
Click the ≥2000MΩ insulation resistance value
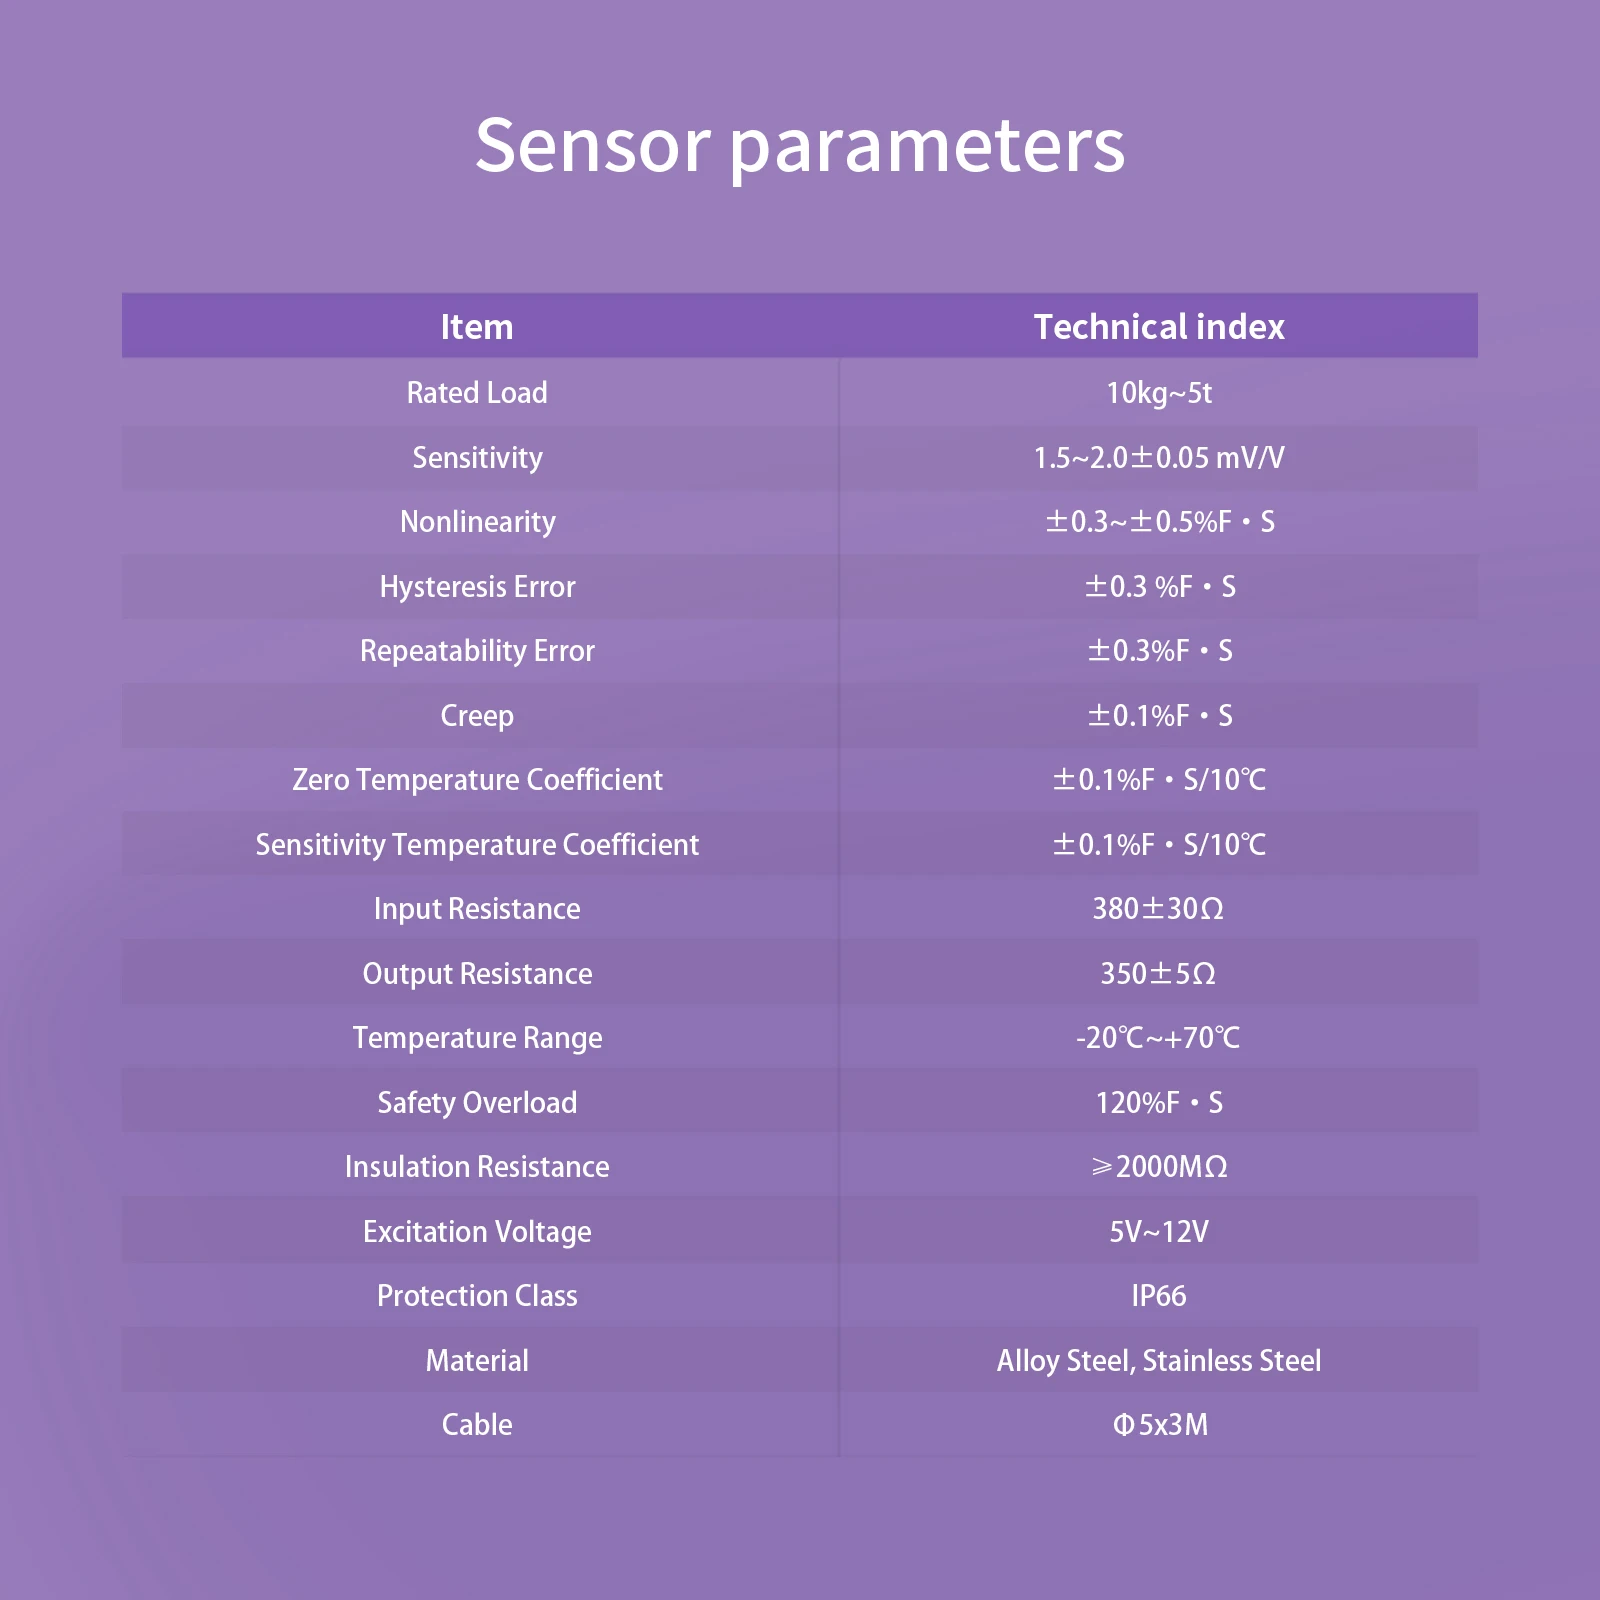point(1158,1167)
